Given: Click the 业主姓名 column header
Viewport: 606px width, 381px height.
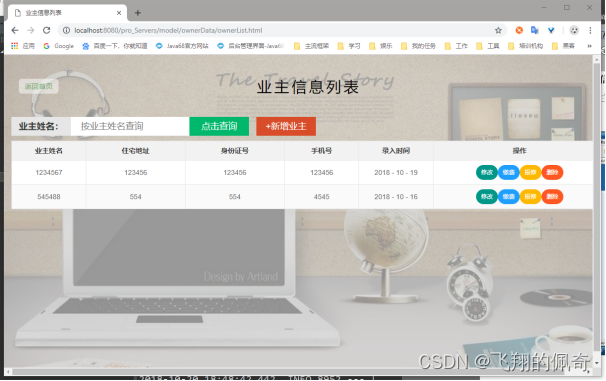Looking at the screenshot, I should tap(49, 151).
